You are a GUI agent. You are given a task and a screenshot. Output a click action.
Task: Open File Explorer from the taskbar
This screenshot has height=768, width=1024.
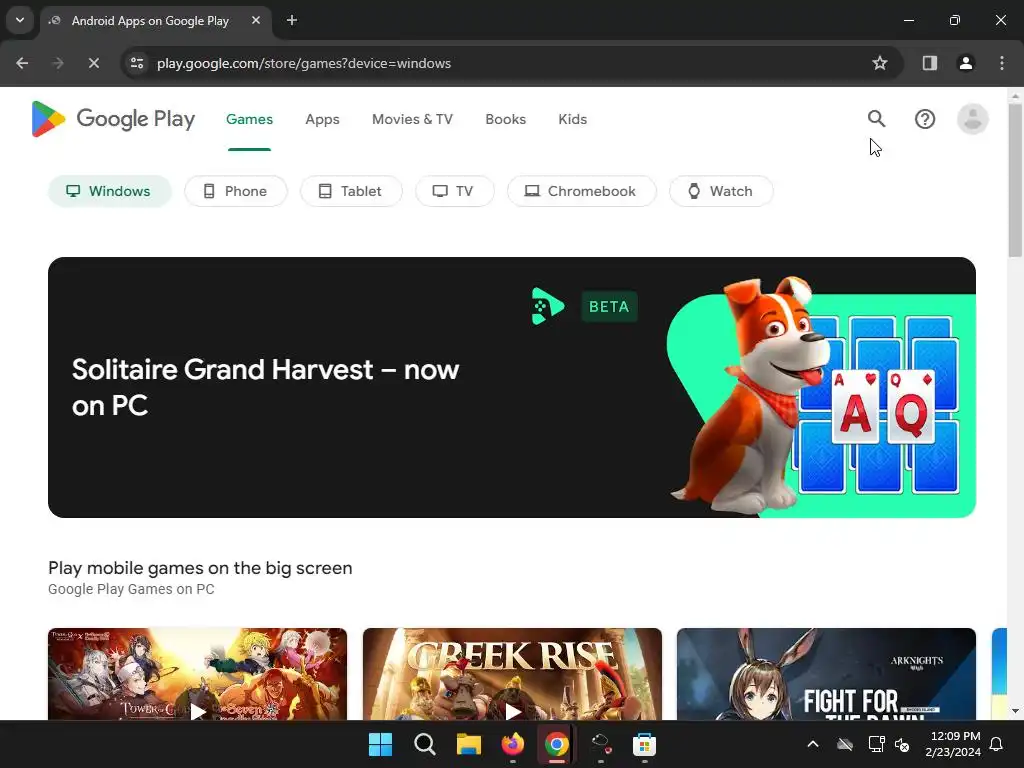[468, 744]
